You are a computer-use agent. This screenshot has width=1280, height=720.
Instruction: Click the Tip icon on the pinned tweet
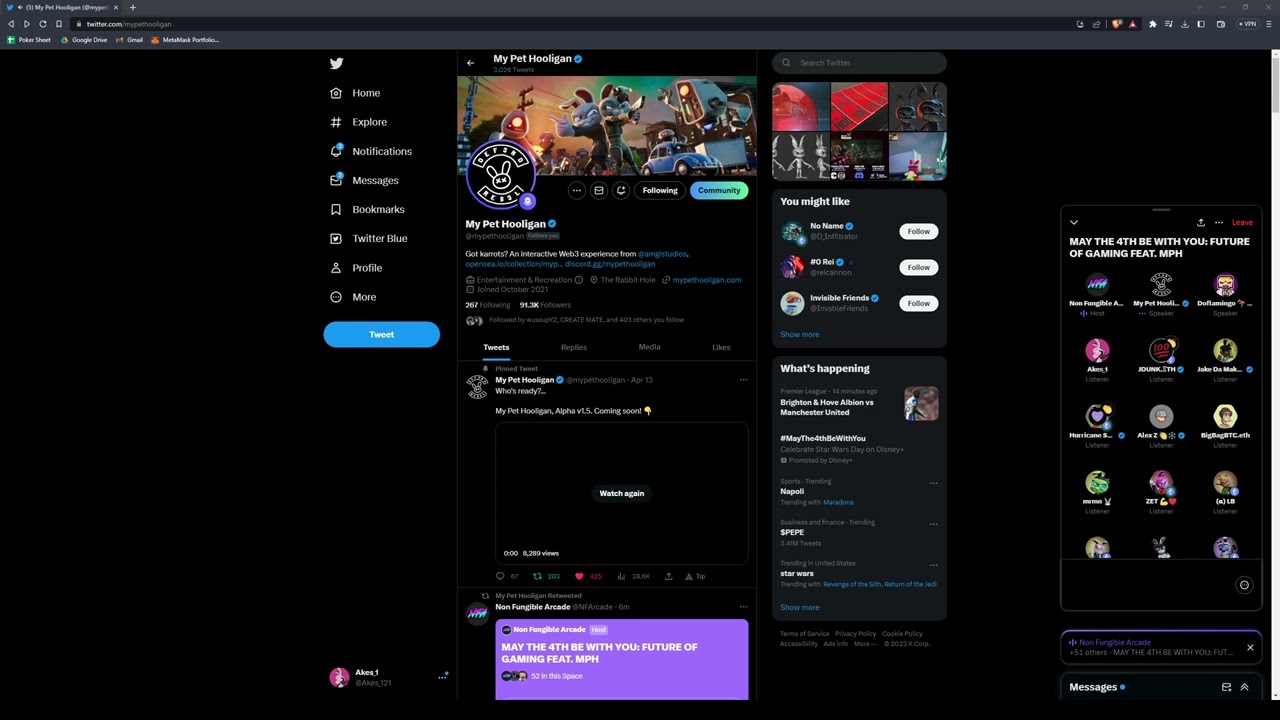click(688, 576)
